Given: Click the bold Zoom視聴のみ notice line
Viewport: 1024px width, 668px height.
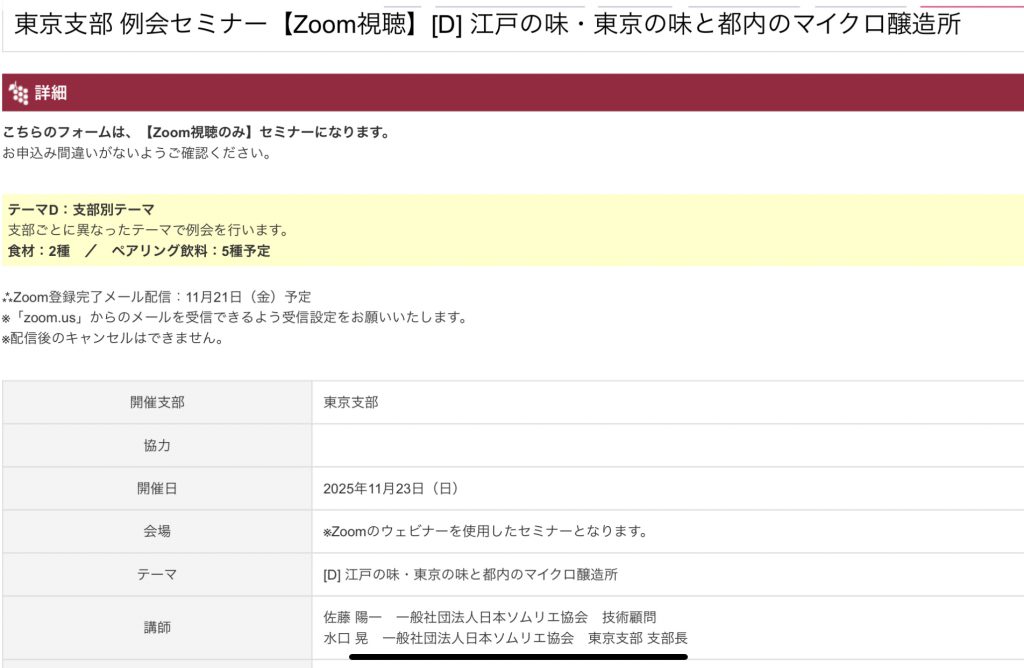Looking at the screenshot, I should (196, 132).
